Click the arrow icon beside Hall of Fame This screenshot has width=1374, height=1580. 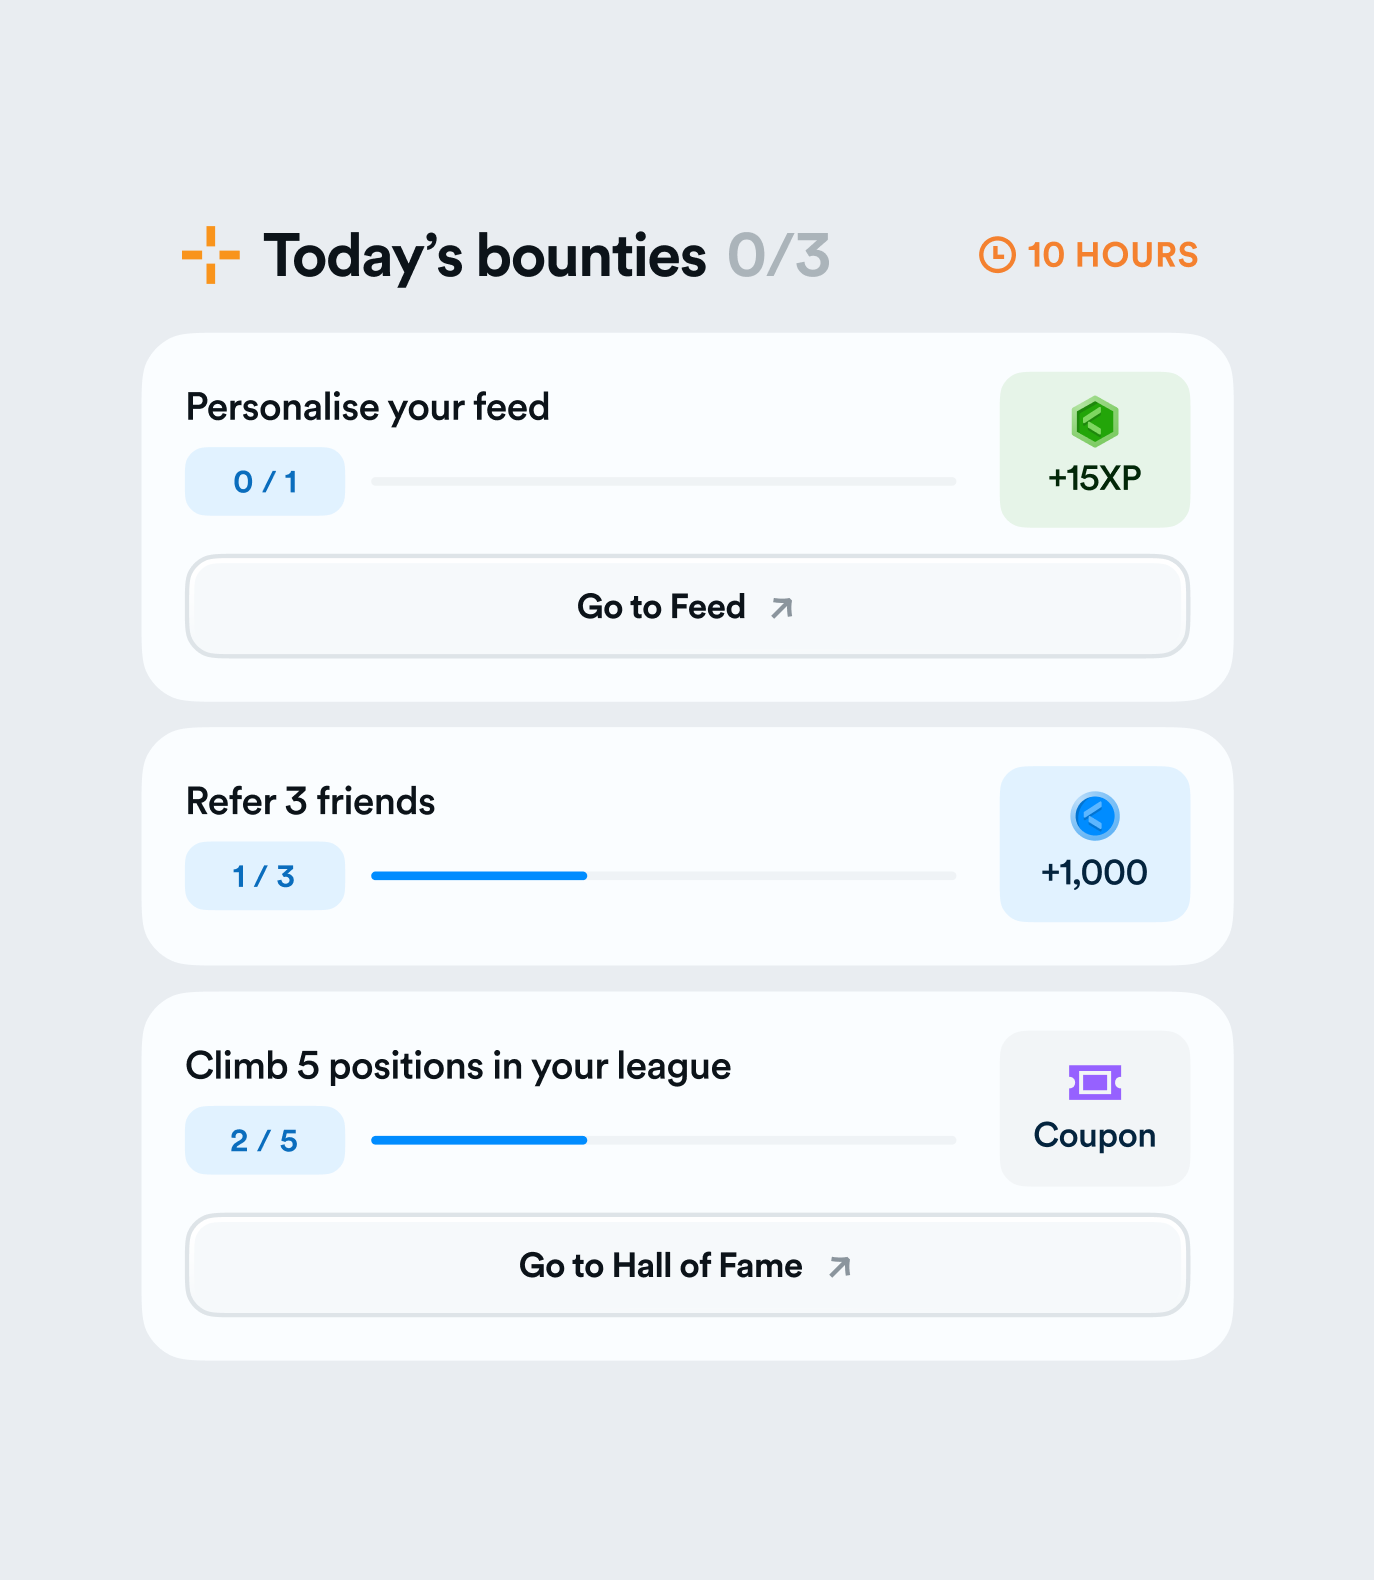(840, 1267)
